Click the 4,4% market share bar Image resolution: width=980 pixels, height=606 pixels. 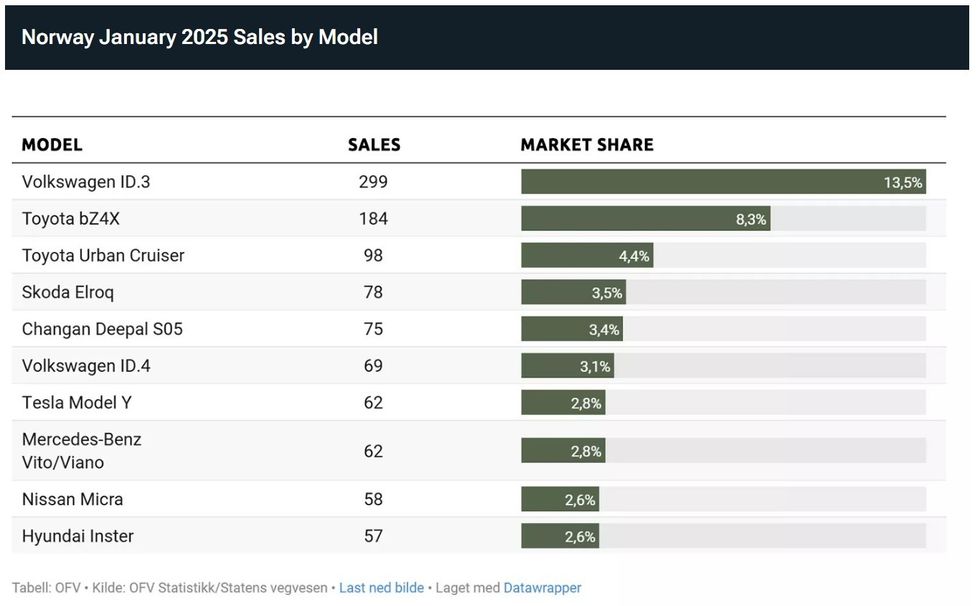[587, 255]
